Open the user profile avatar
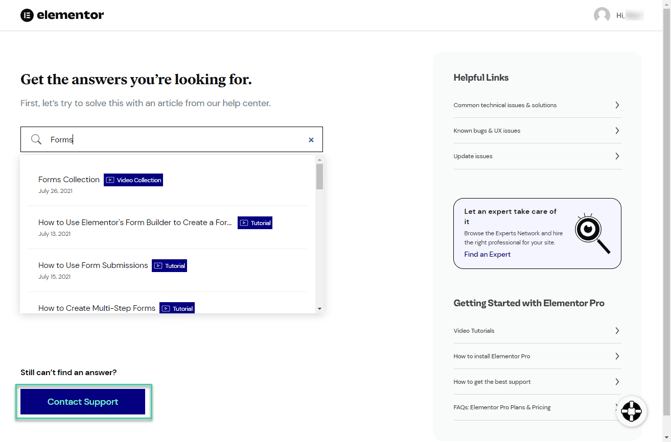671x442 pixels. 602,15
